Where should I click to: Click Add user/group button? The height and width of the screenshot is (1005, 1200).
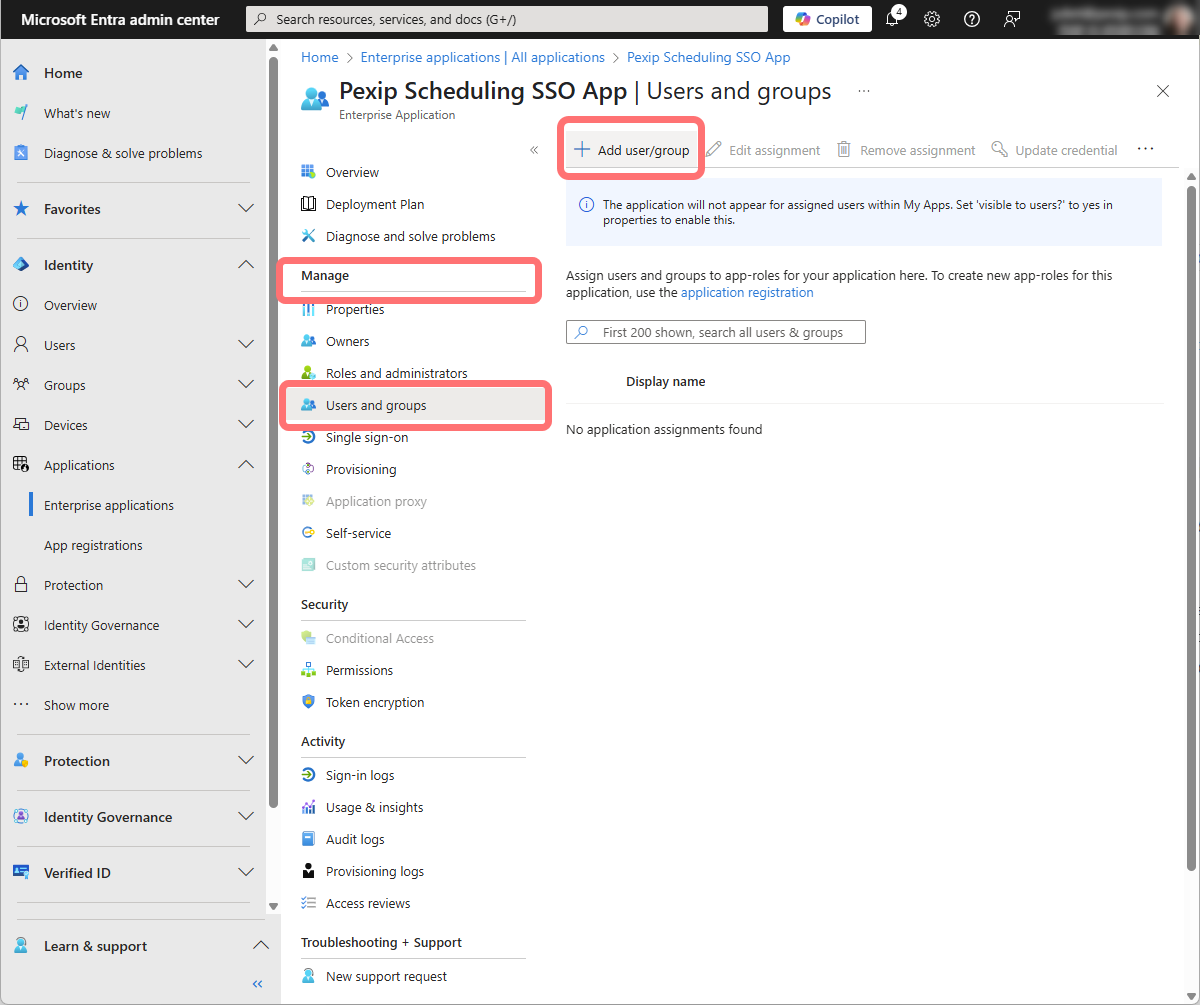[632, 150]
